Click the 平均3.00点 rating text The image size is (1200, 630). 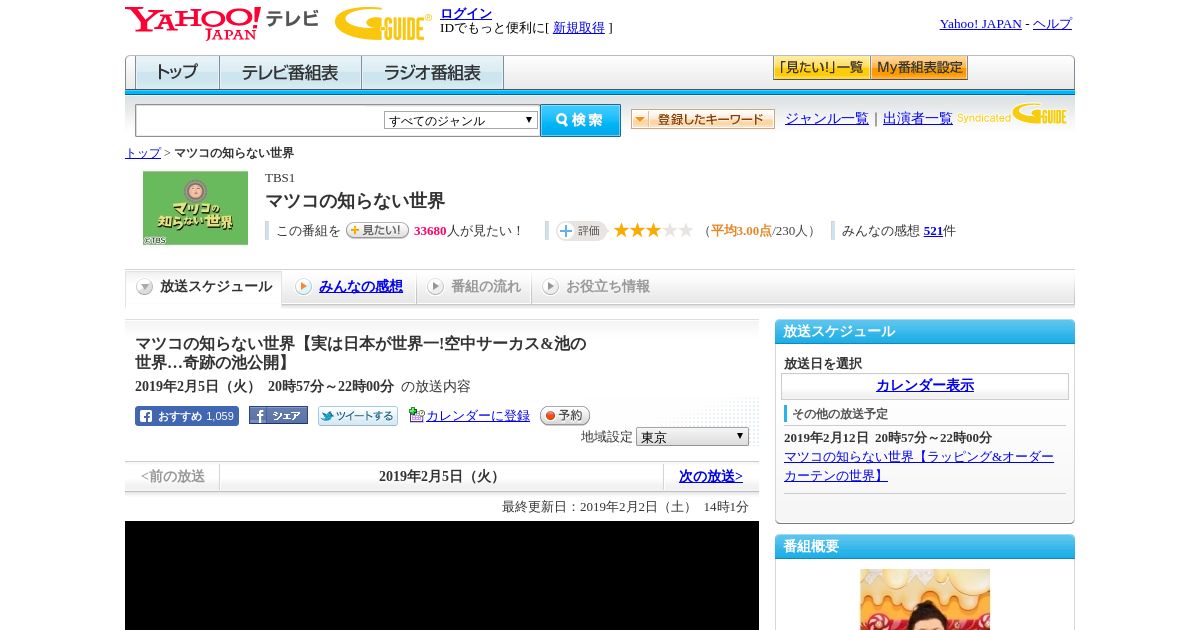pos(741,231)
